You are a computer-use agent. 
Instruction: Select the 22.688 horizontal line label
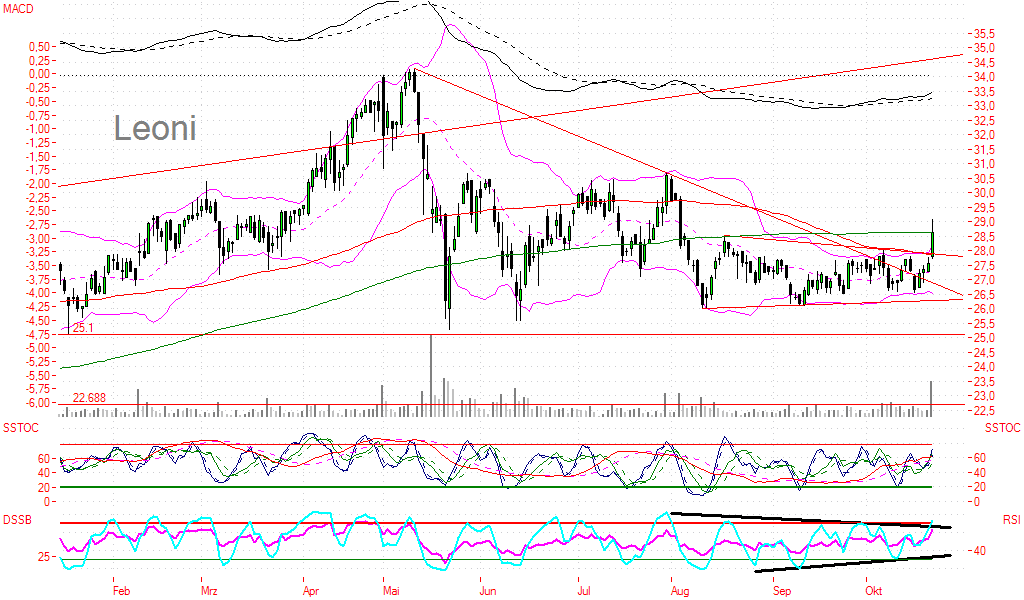click(x=91, y=398)
